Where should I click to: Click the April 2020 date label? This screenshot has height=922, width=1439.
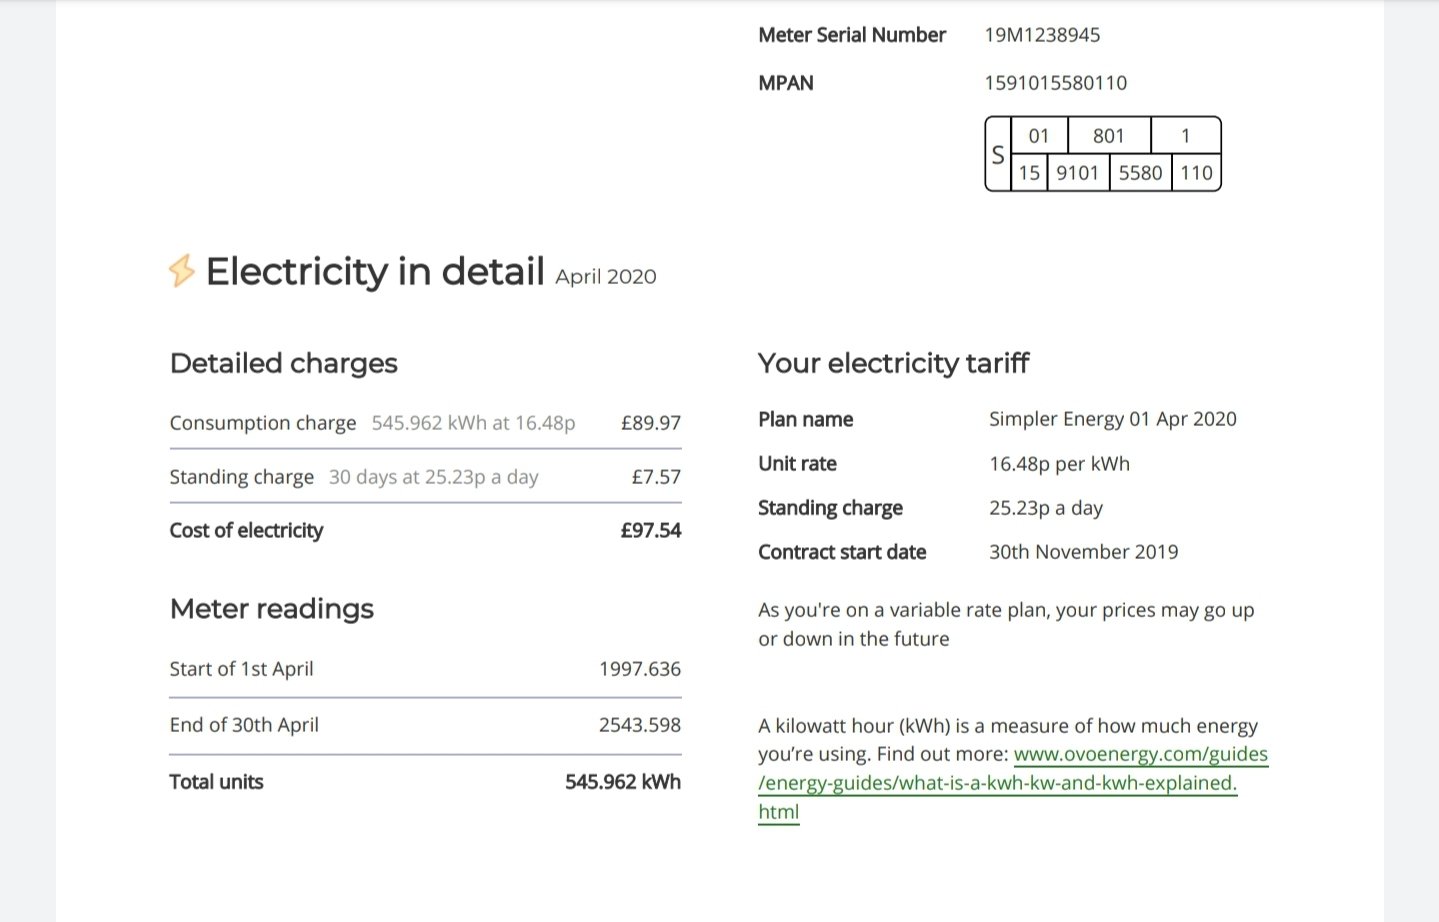pyautogui.click(x=606, y=277)
